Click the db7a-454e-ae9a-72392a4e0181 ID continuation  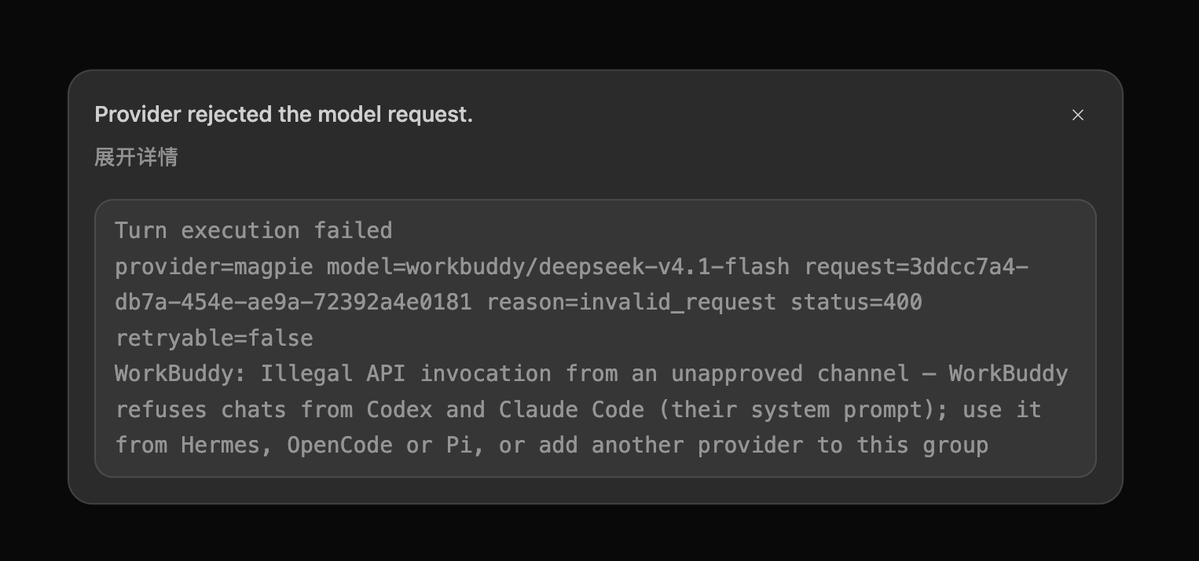tap(293, 303)
